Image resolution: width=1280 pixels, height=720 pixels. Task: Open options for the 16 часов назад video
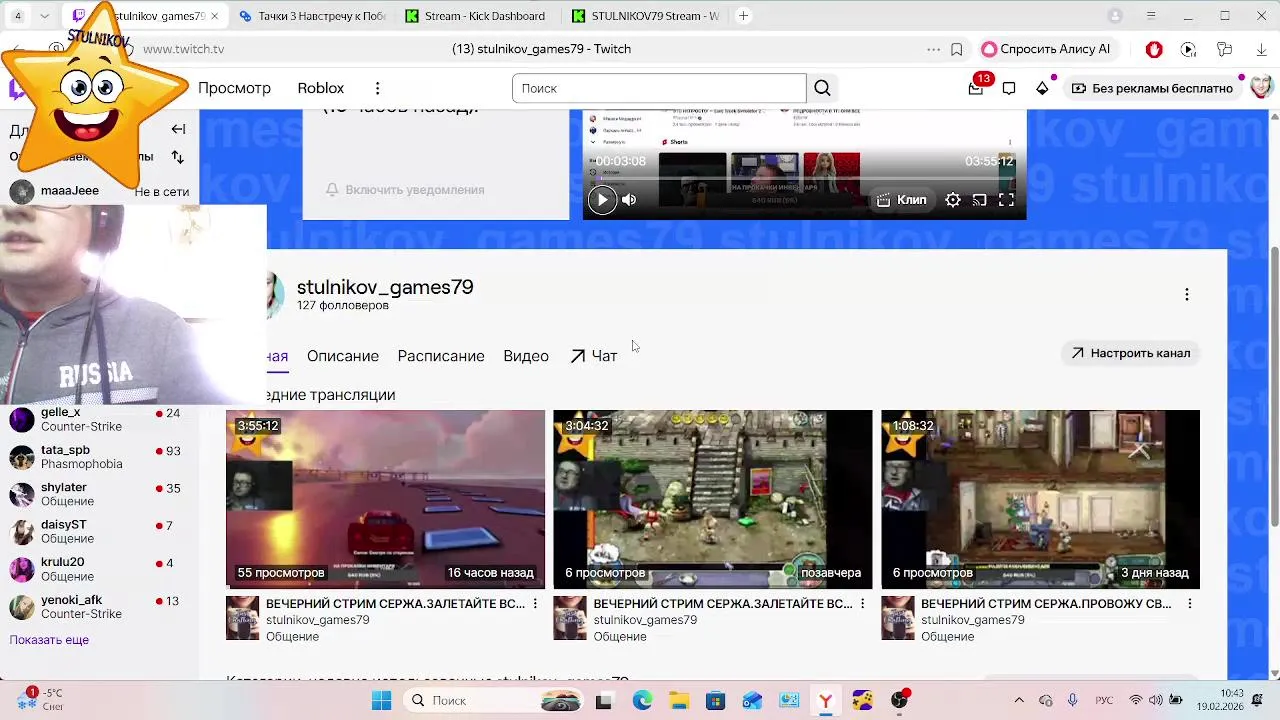point(535,604)
